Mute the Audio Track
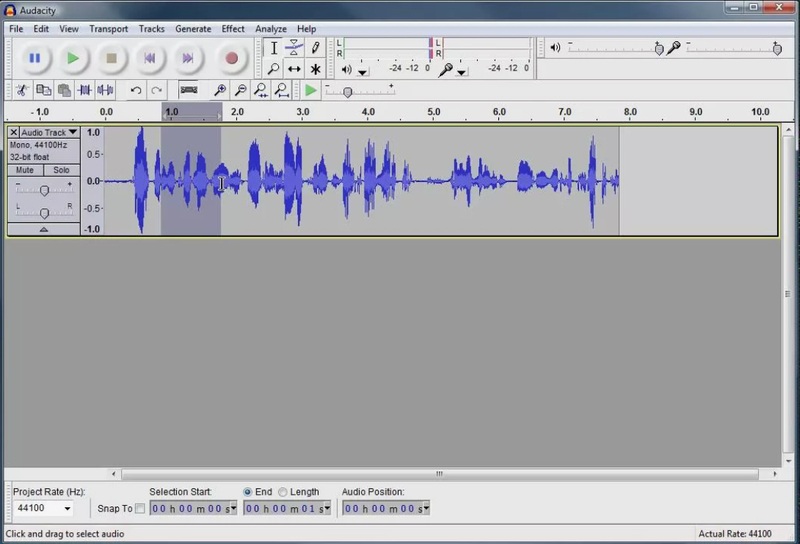The width and height of the screenshot is (800, 544). pos(26,170)
